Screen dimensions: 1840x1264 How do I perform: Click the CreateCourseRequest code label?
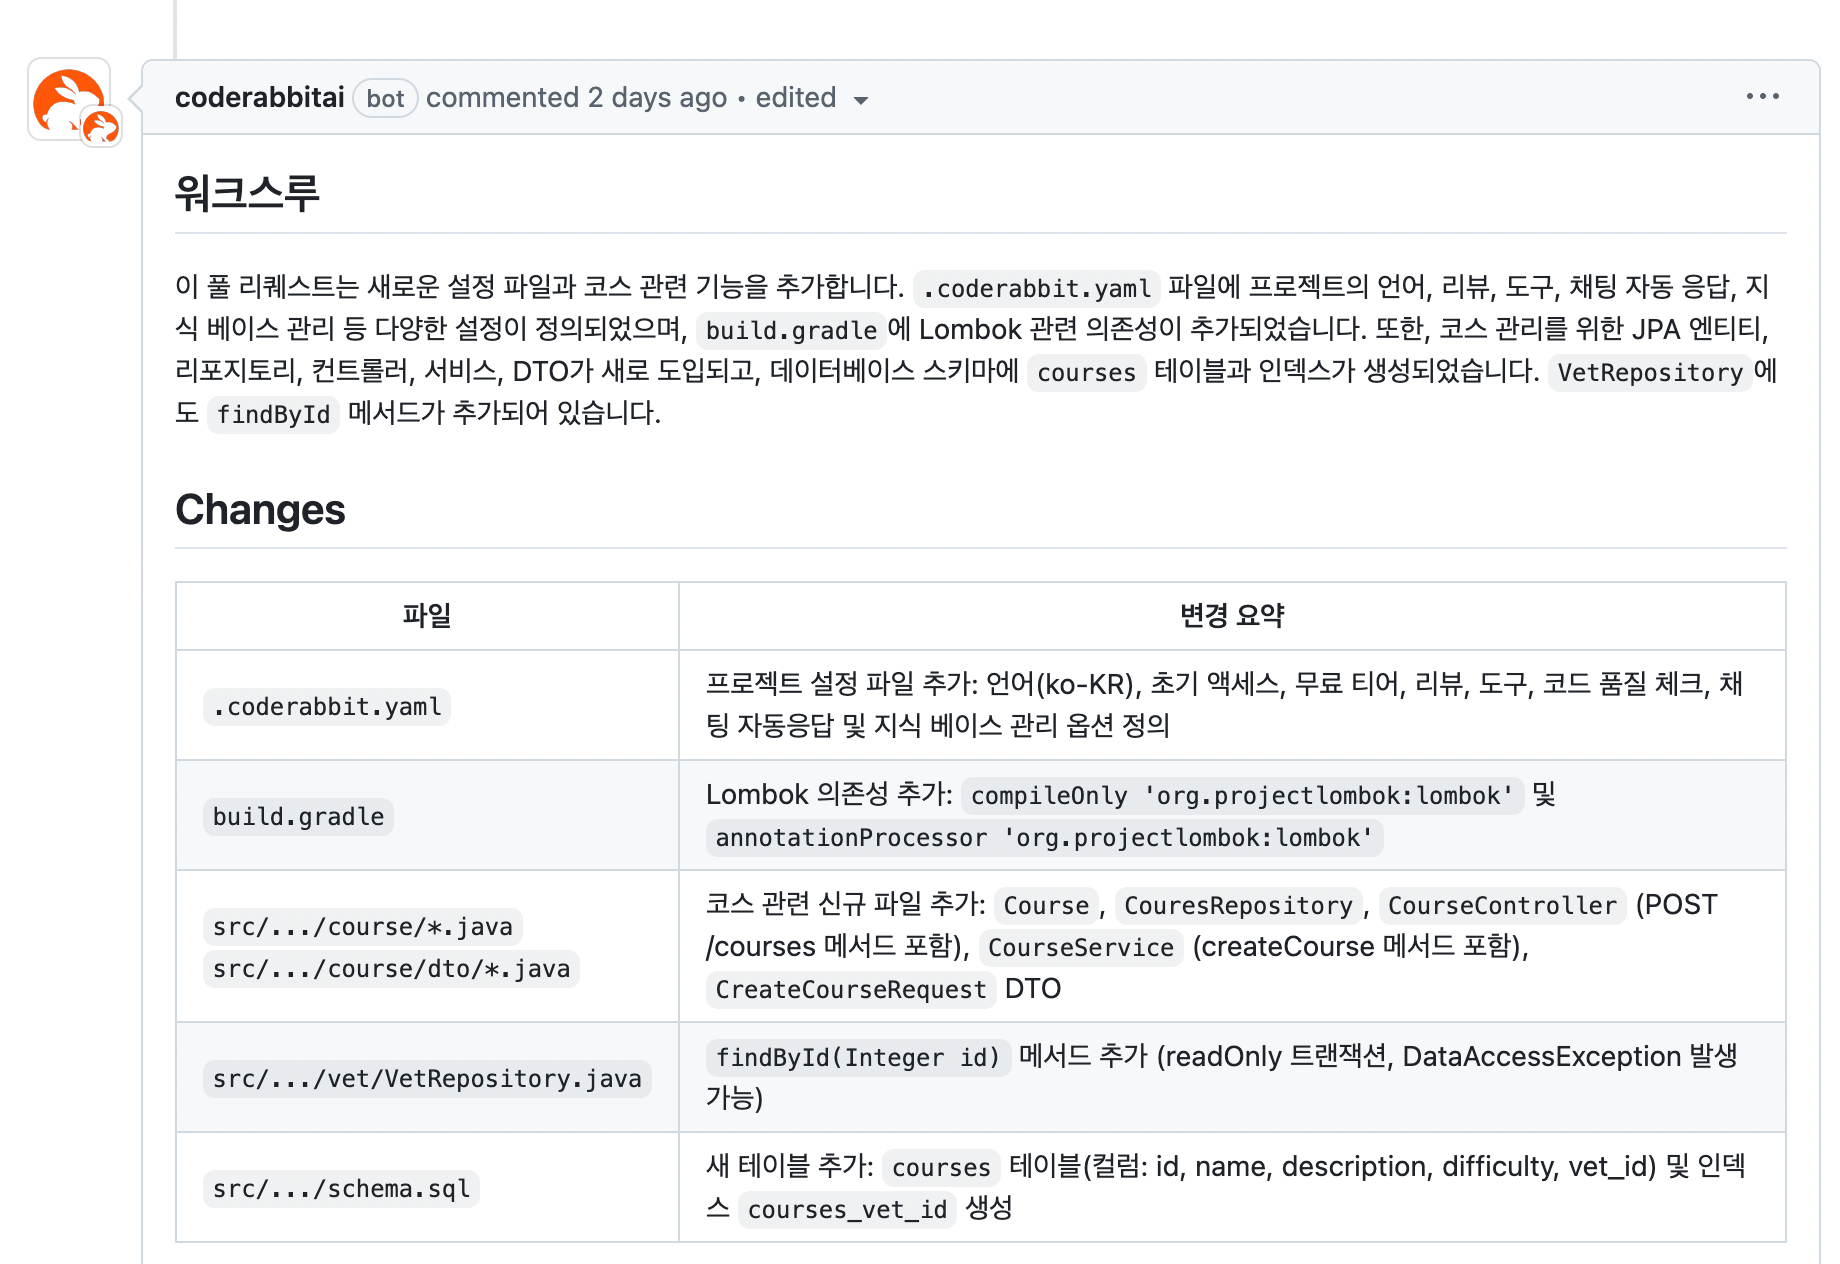850,990
